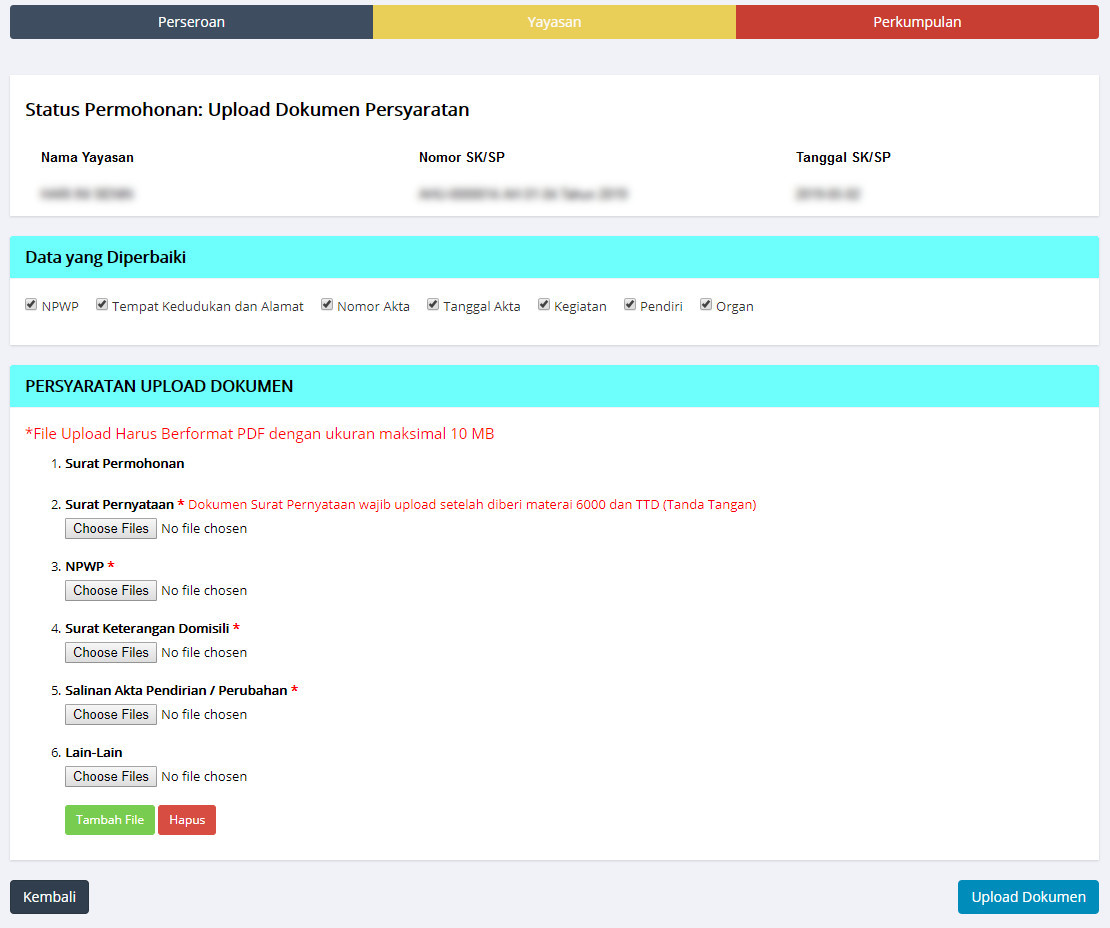Submit with the Upload Dokumen button

(x=1028, y=897)
